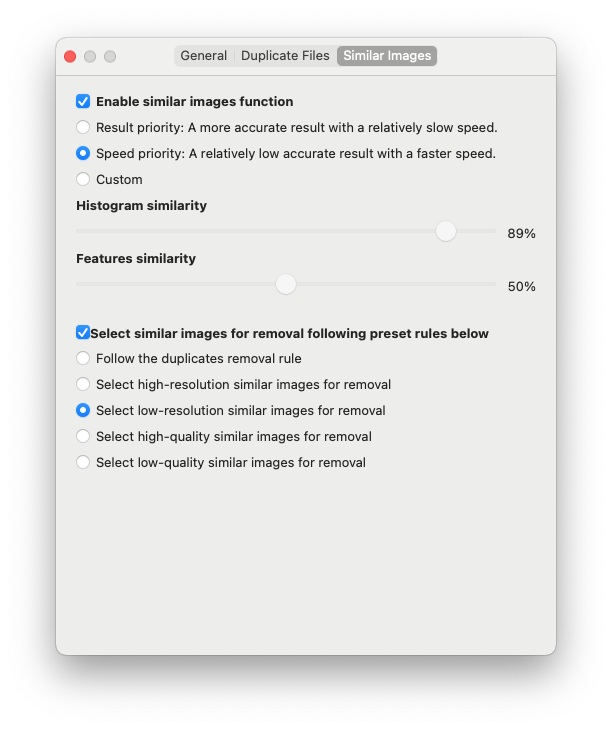Viewport: 612px width, 729px height.
Task: Pick high-quality similar images for removal
Action: [x=83, y=437]
